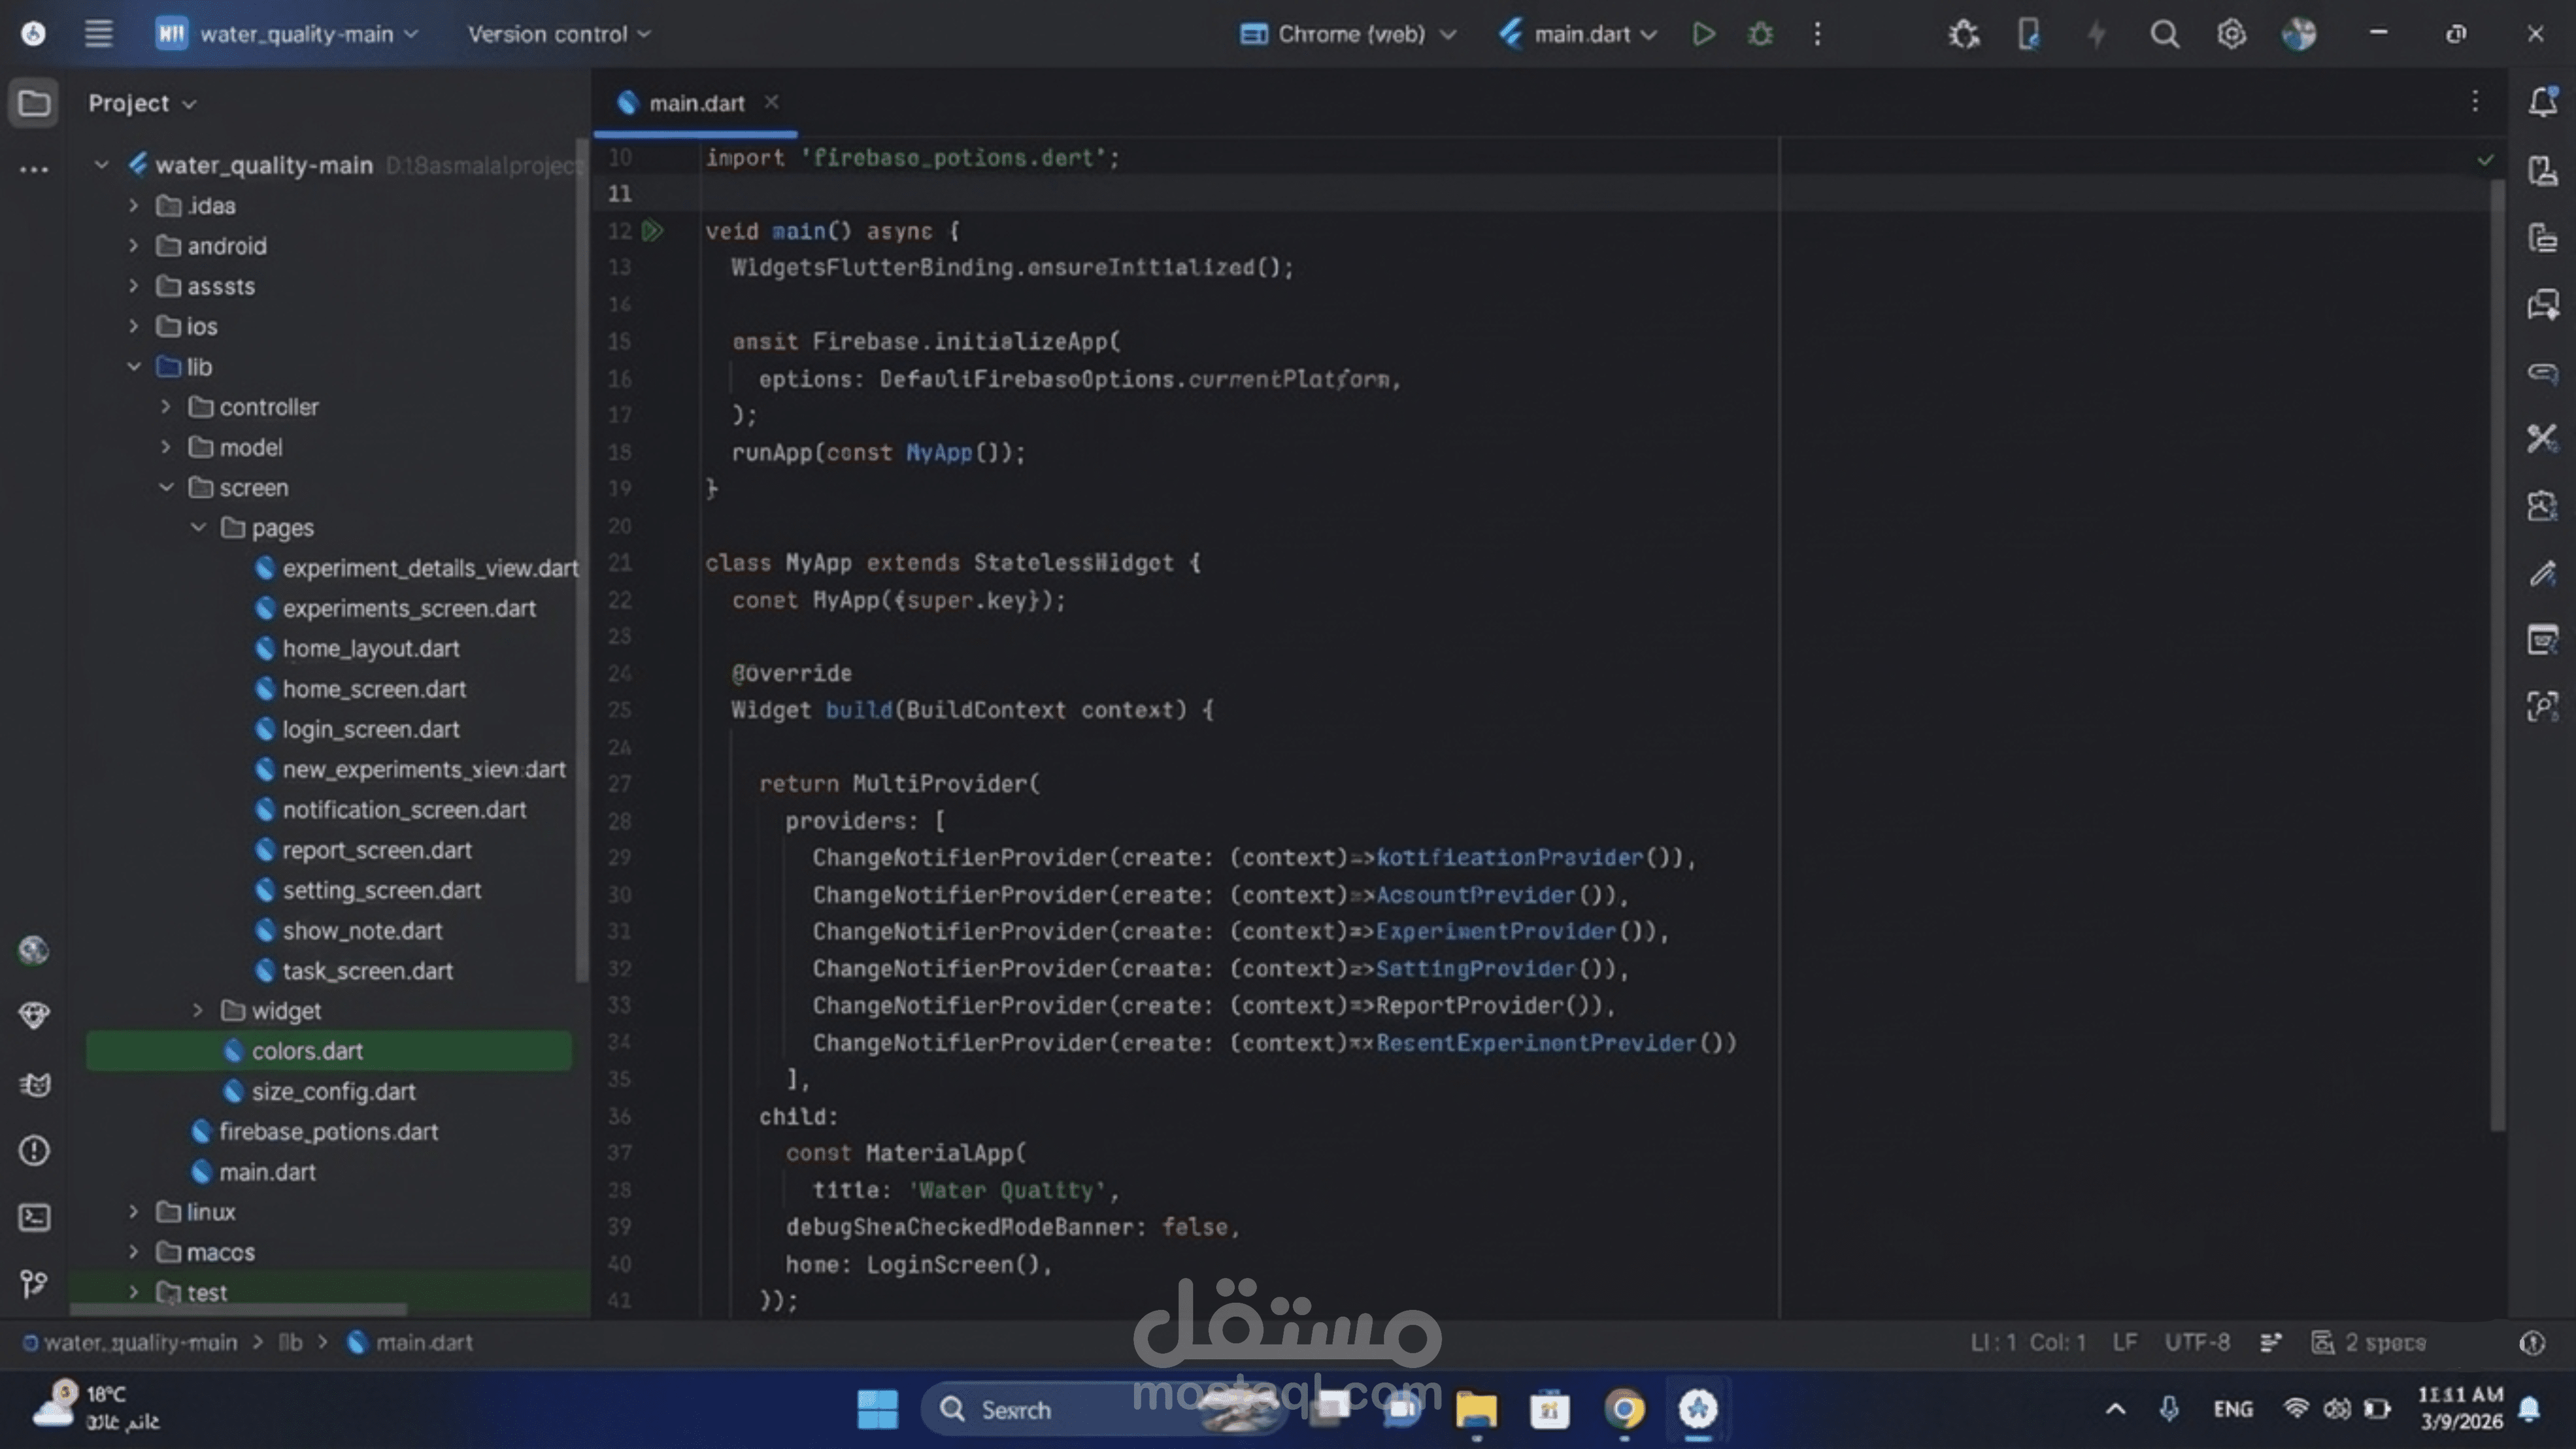Open the Git branches tool icon
Viewport: 2576px width, 1449px height.
[34, 1283]
